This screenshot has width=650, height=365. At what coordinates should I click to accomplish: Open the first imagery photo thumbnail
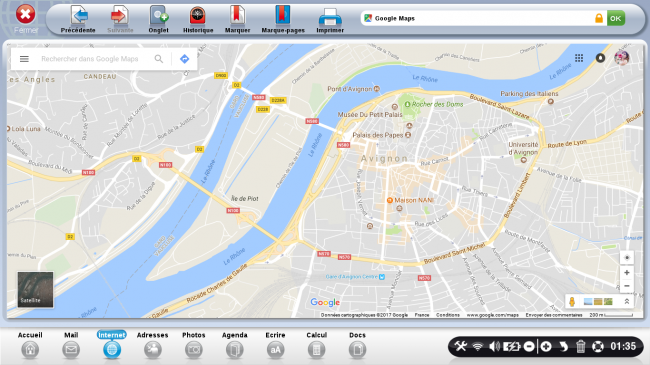(588, 302)
